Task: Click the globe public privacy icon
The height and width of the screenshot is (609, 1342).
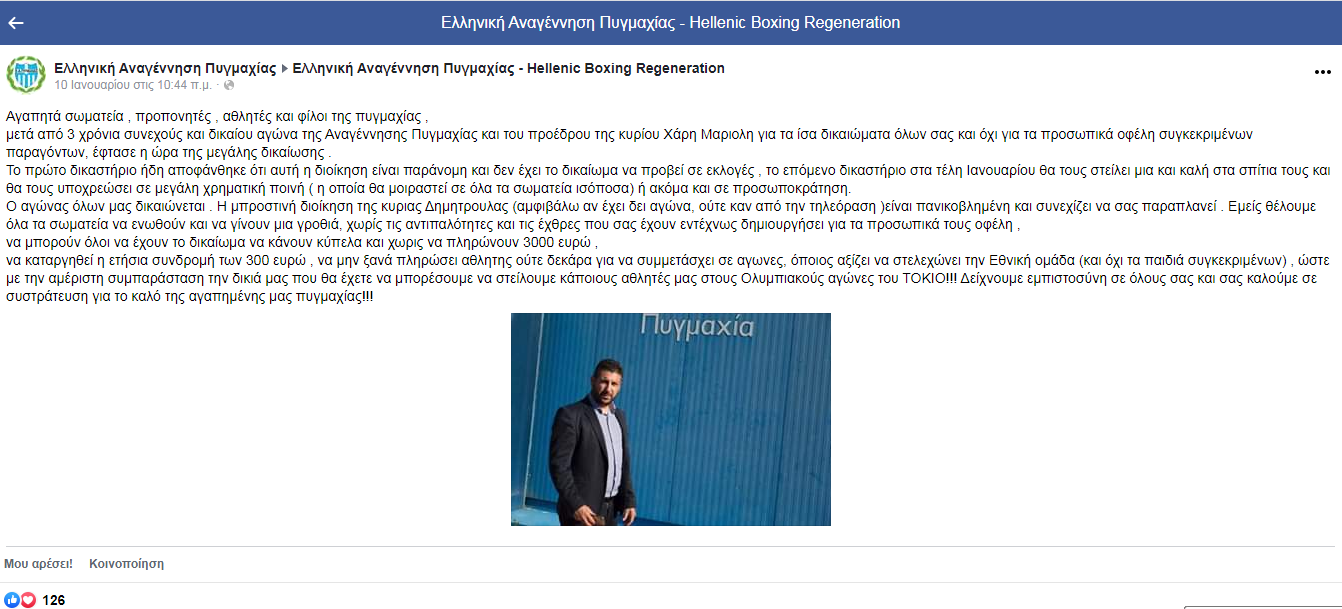Action: 229,86
